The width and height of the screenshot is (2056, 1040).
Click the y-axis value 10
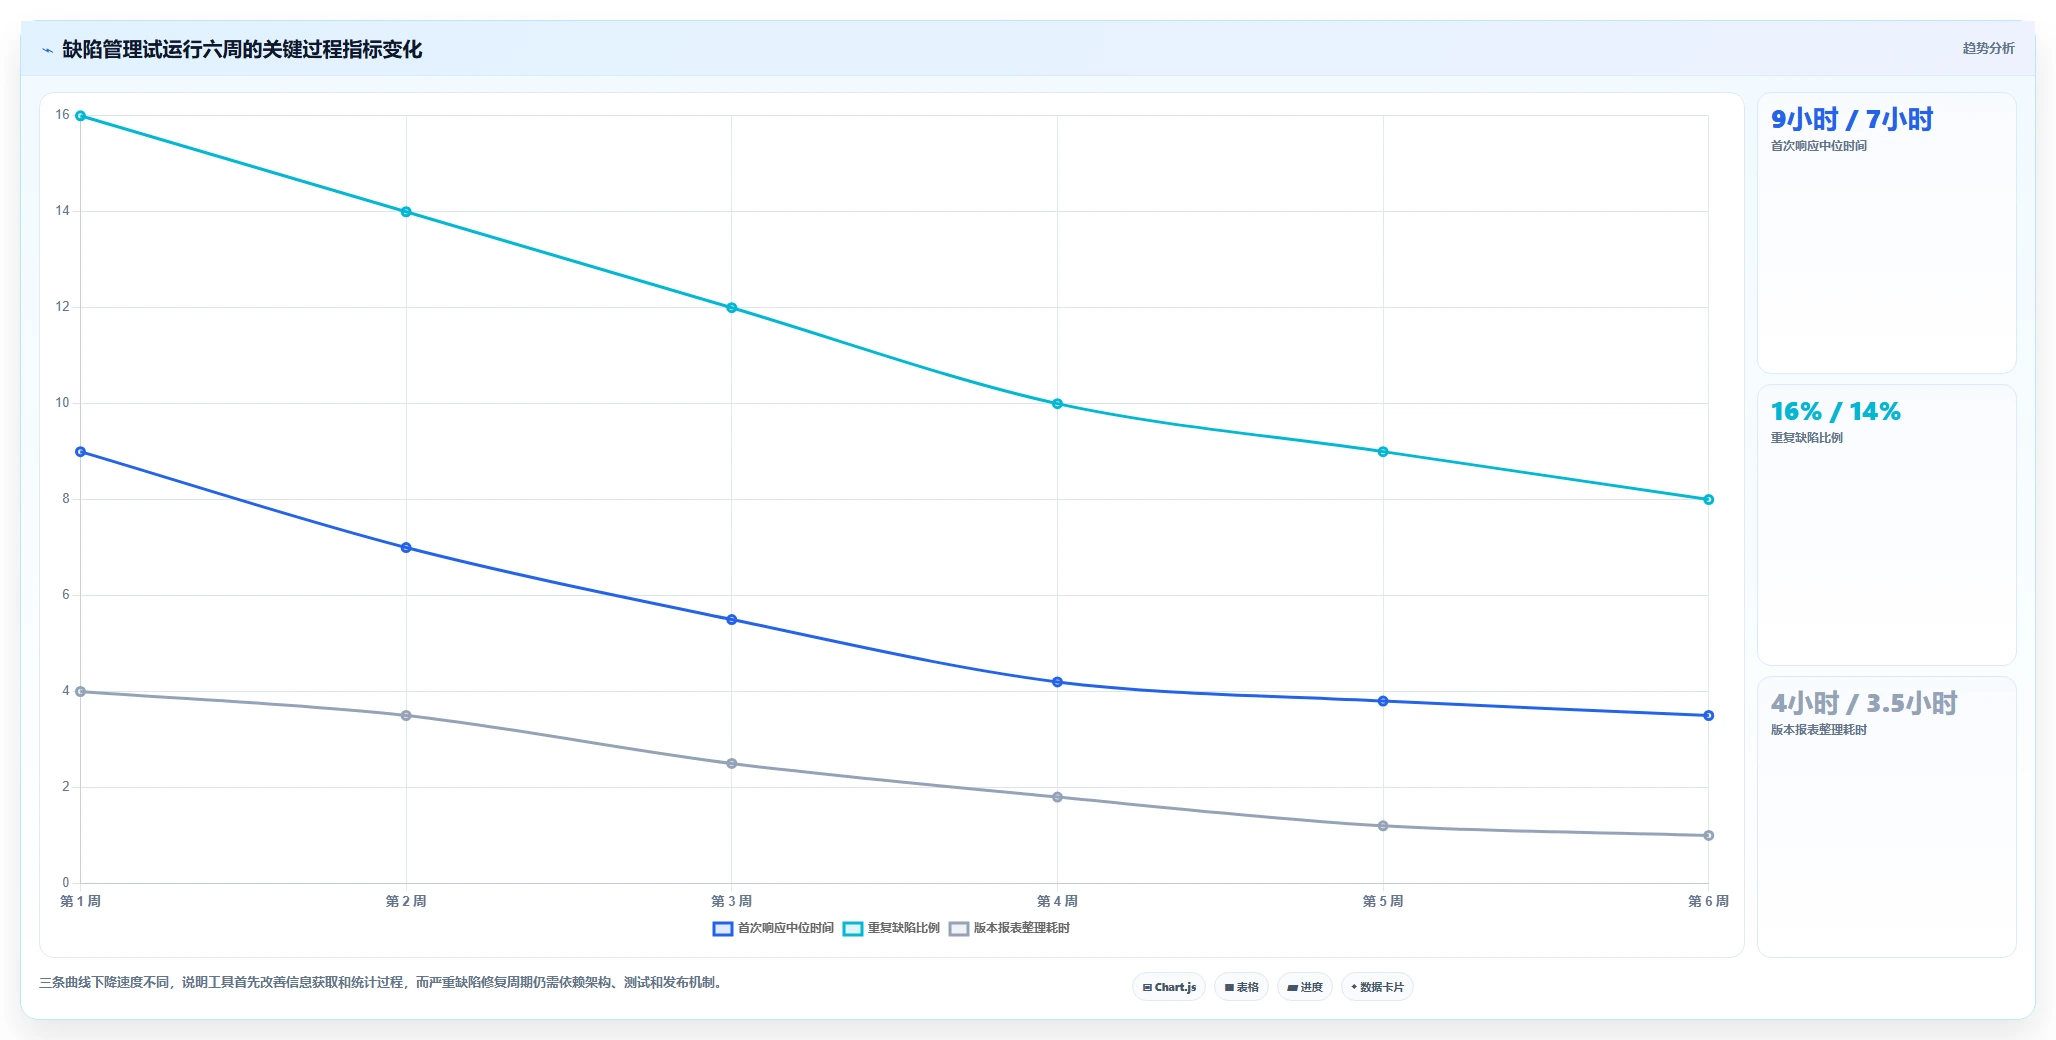click(62, 403)
